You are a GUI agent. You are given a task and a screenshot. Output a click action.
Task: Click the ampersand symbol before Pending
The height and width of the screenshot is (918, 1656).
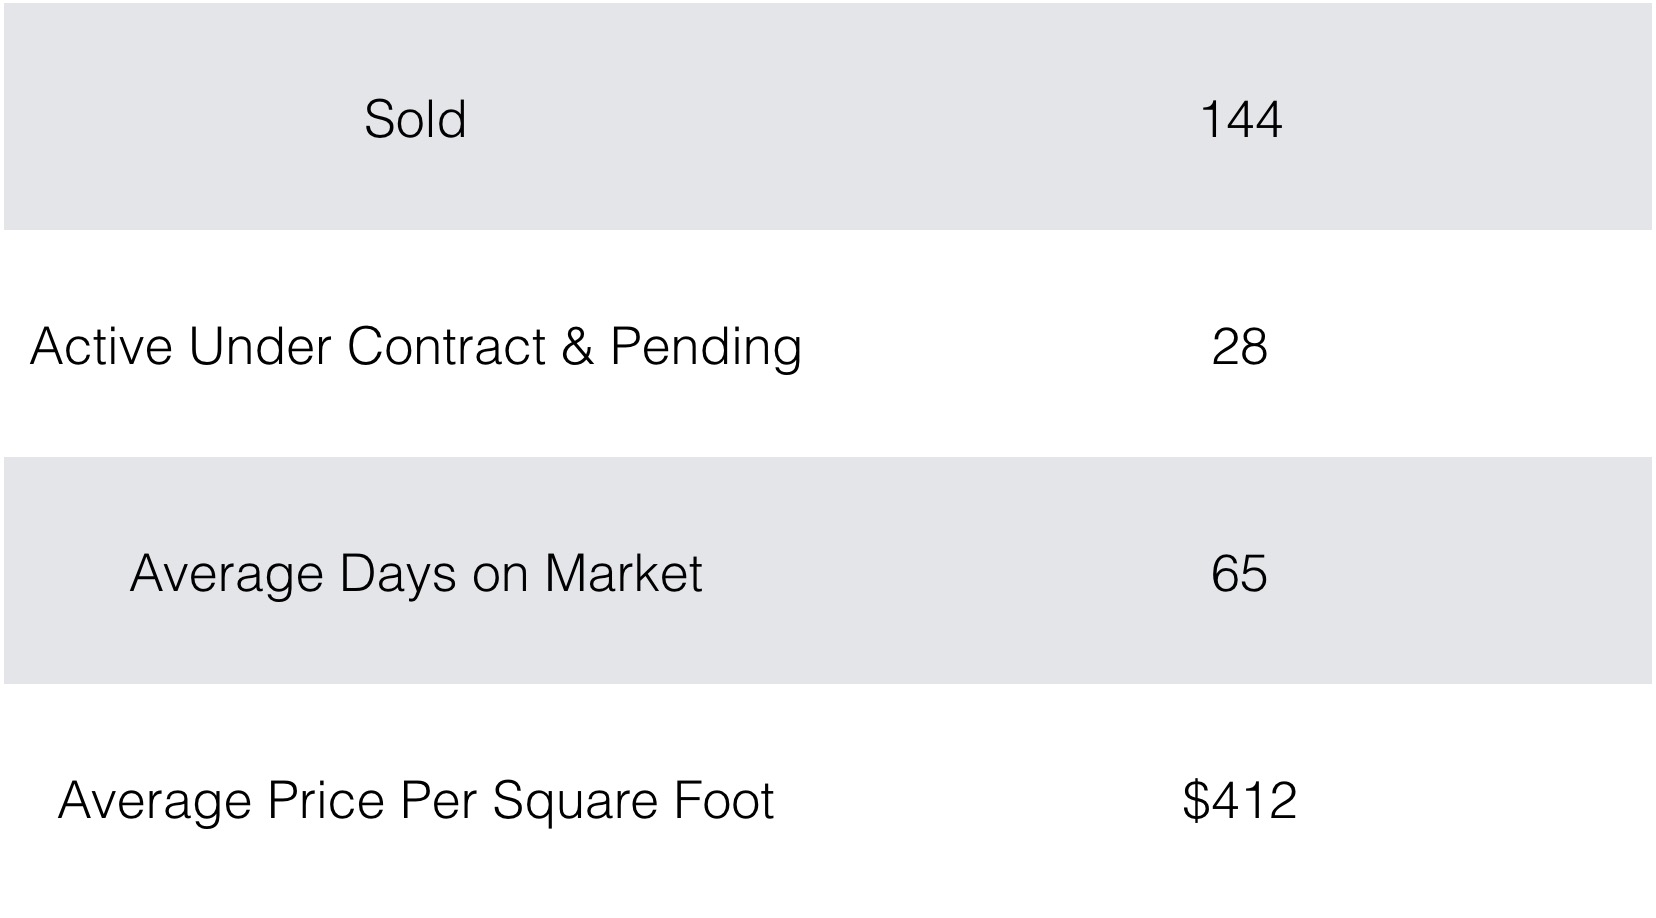(x=578, y=347)
